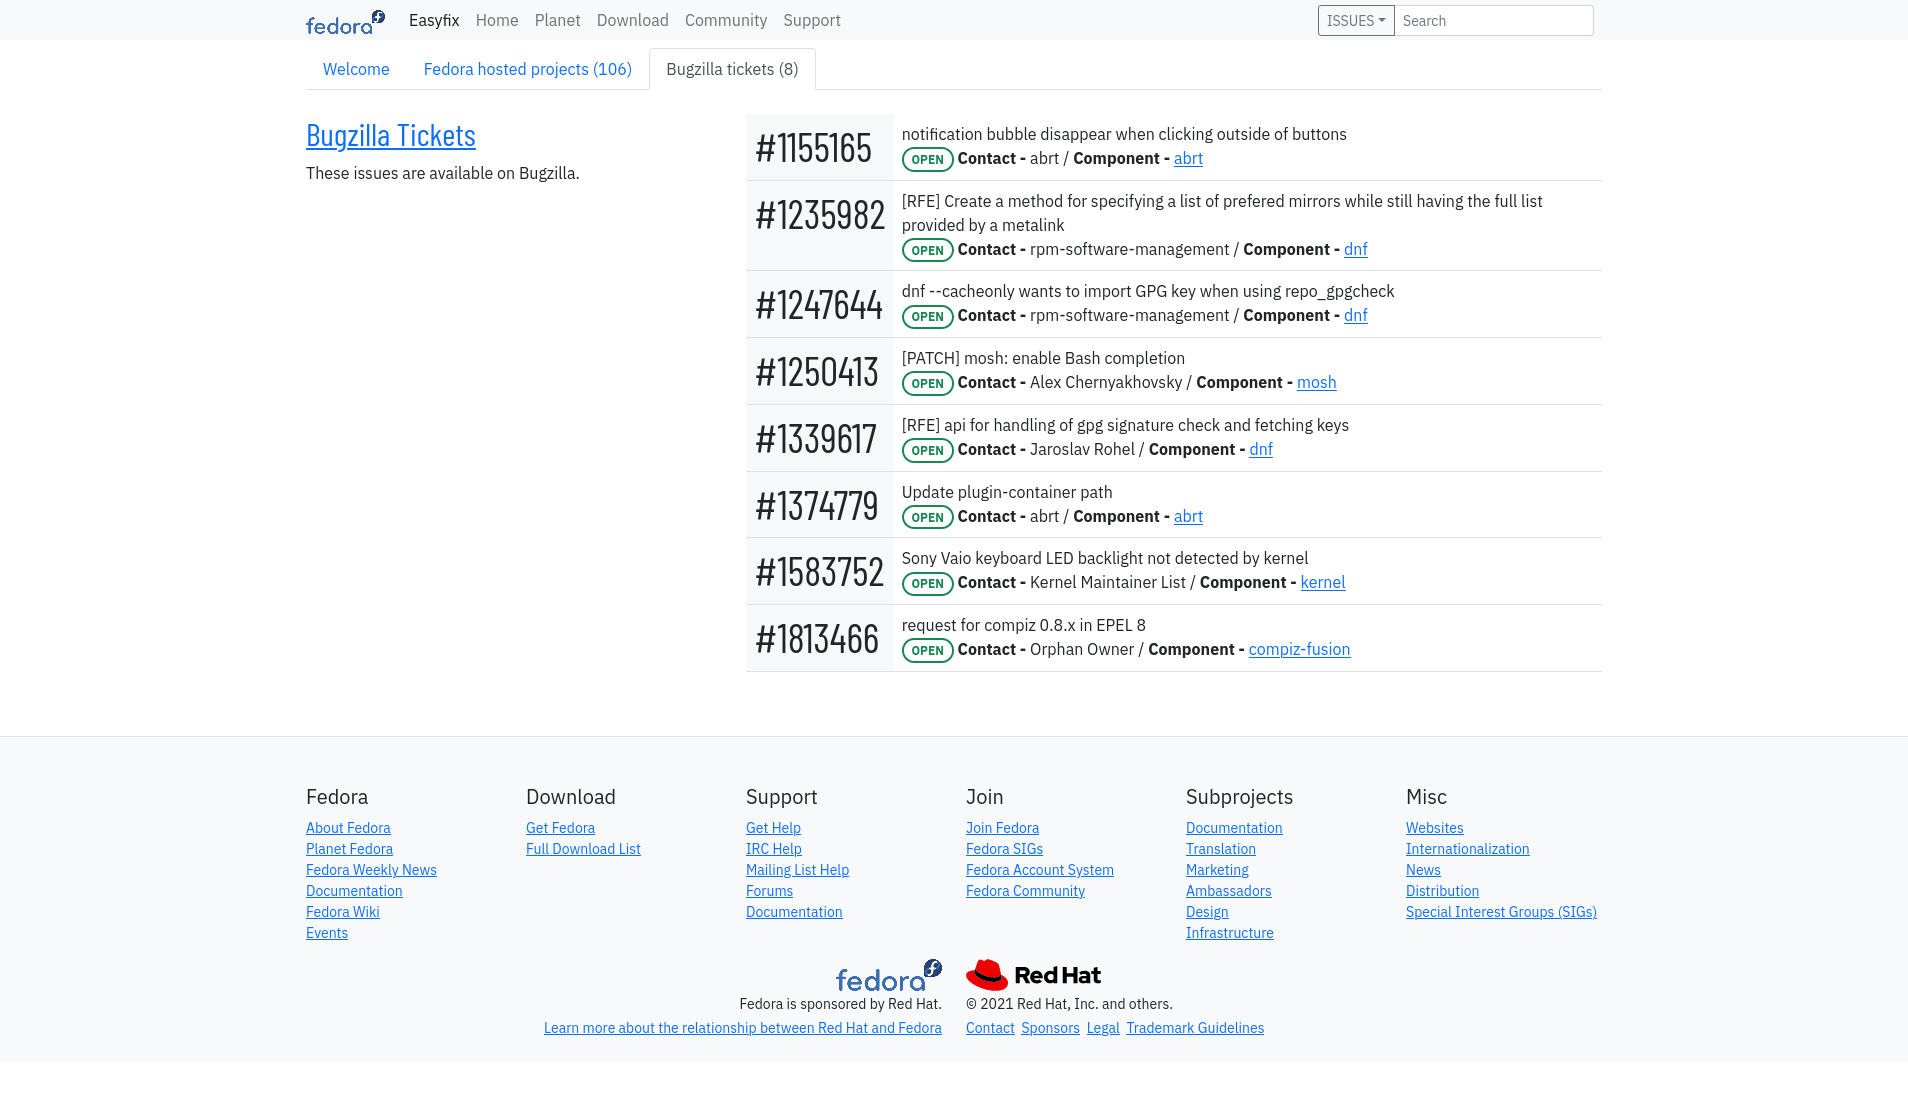Switch to the Welcome tab

pyautogui.click(x=356, y=69)
